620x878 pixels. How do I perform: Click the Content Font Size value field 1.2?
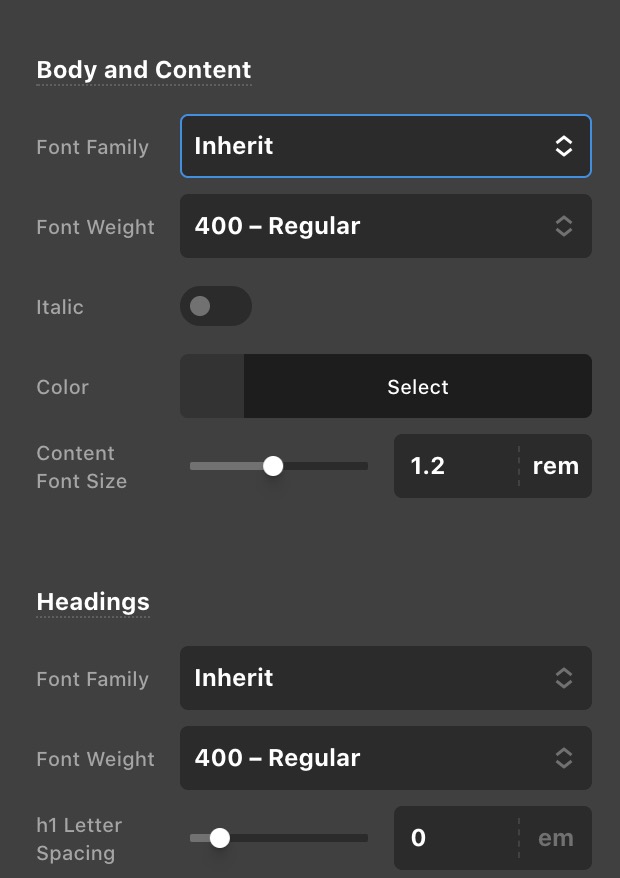click(x=456, y=466)
